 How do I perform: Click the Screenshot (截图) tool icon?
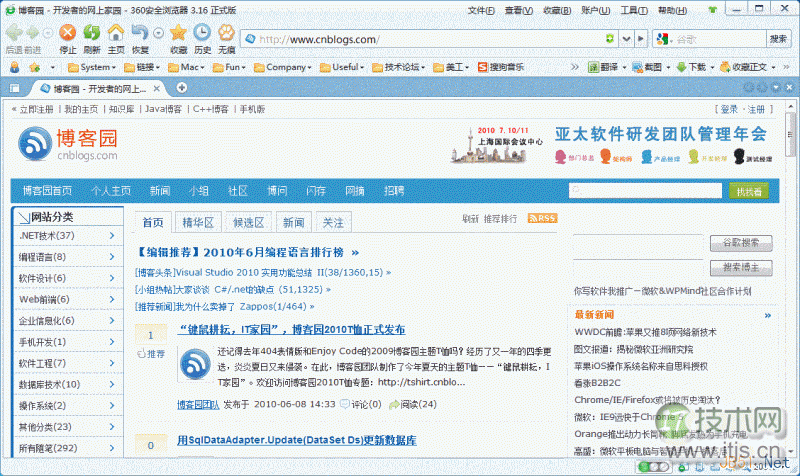coord(637,67)
